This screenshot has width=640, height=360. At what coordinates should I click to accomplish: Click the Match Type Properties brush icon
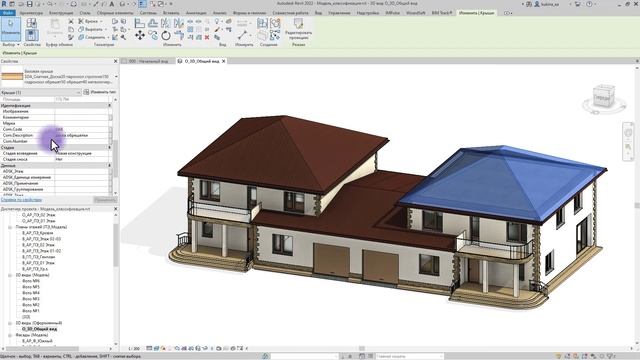pos(71,37)
